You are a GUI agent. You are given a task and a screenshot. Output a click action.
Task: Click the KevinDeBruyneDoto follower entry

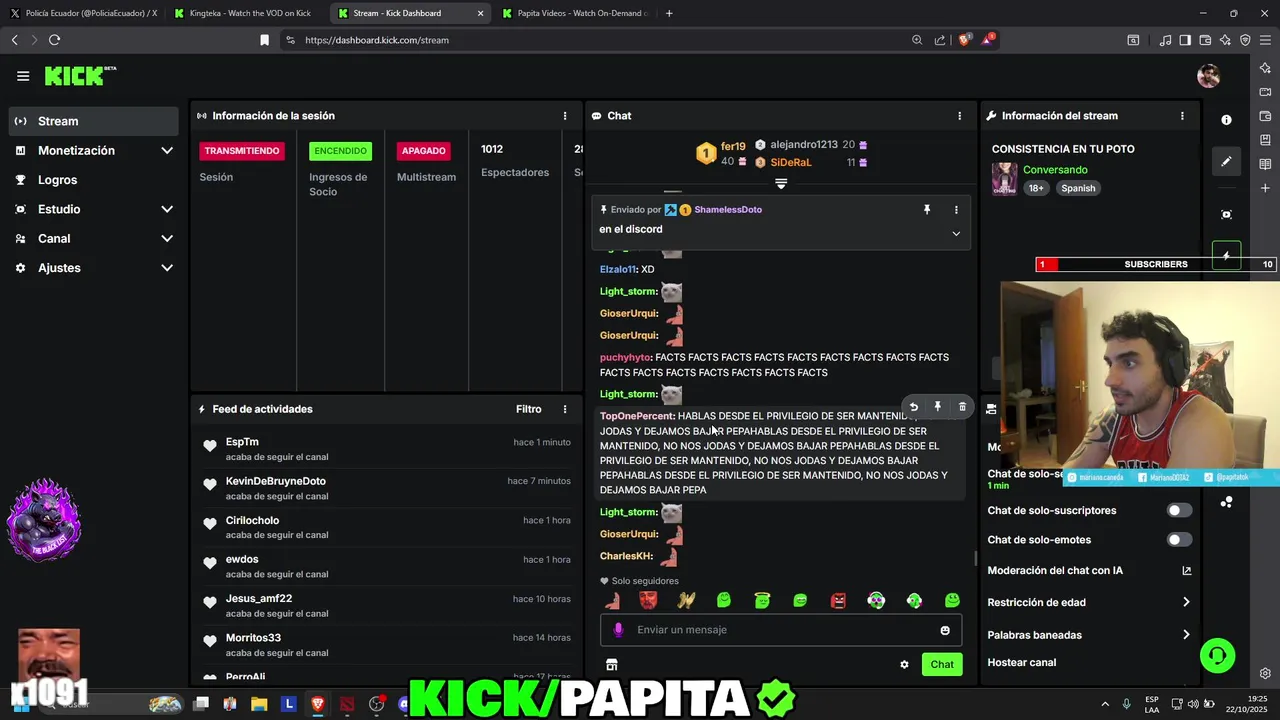tap(386, 488)
